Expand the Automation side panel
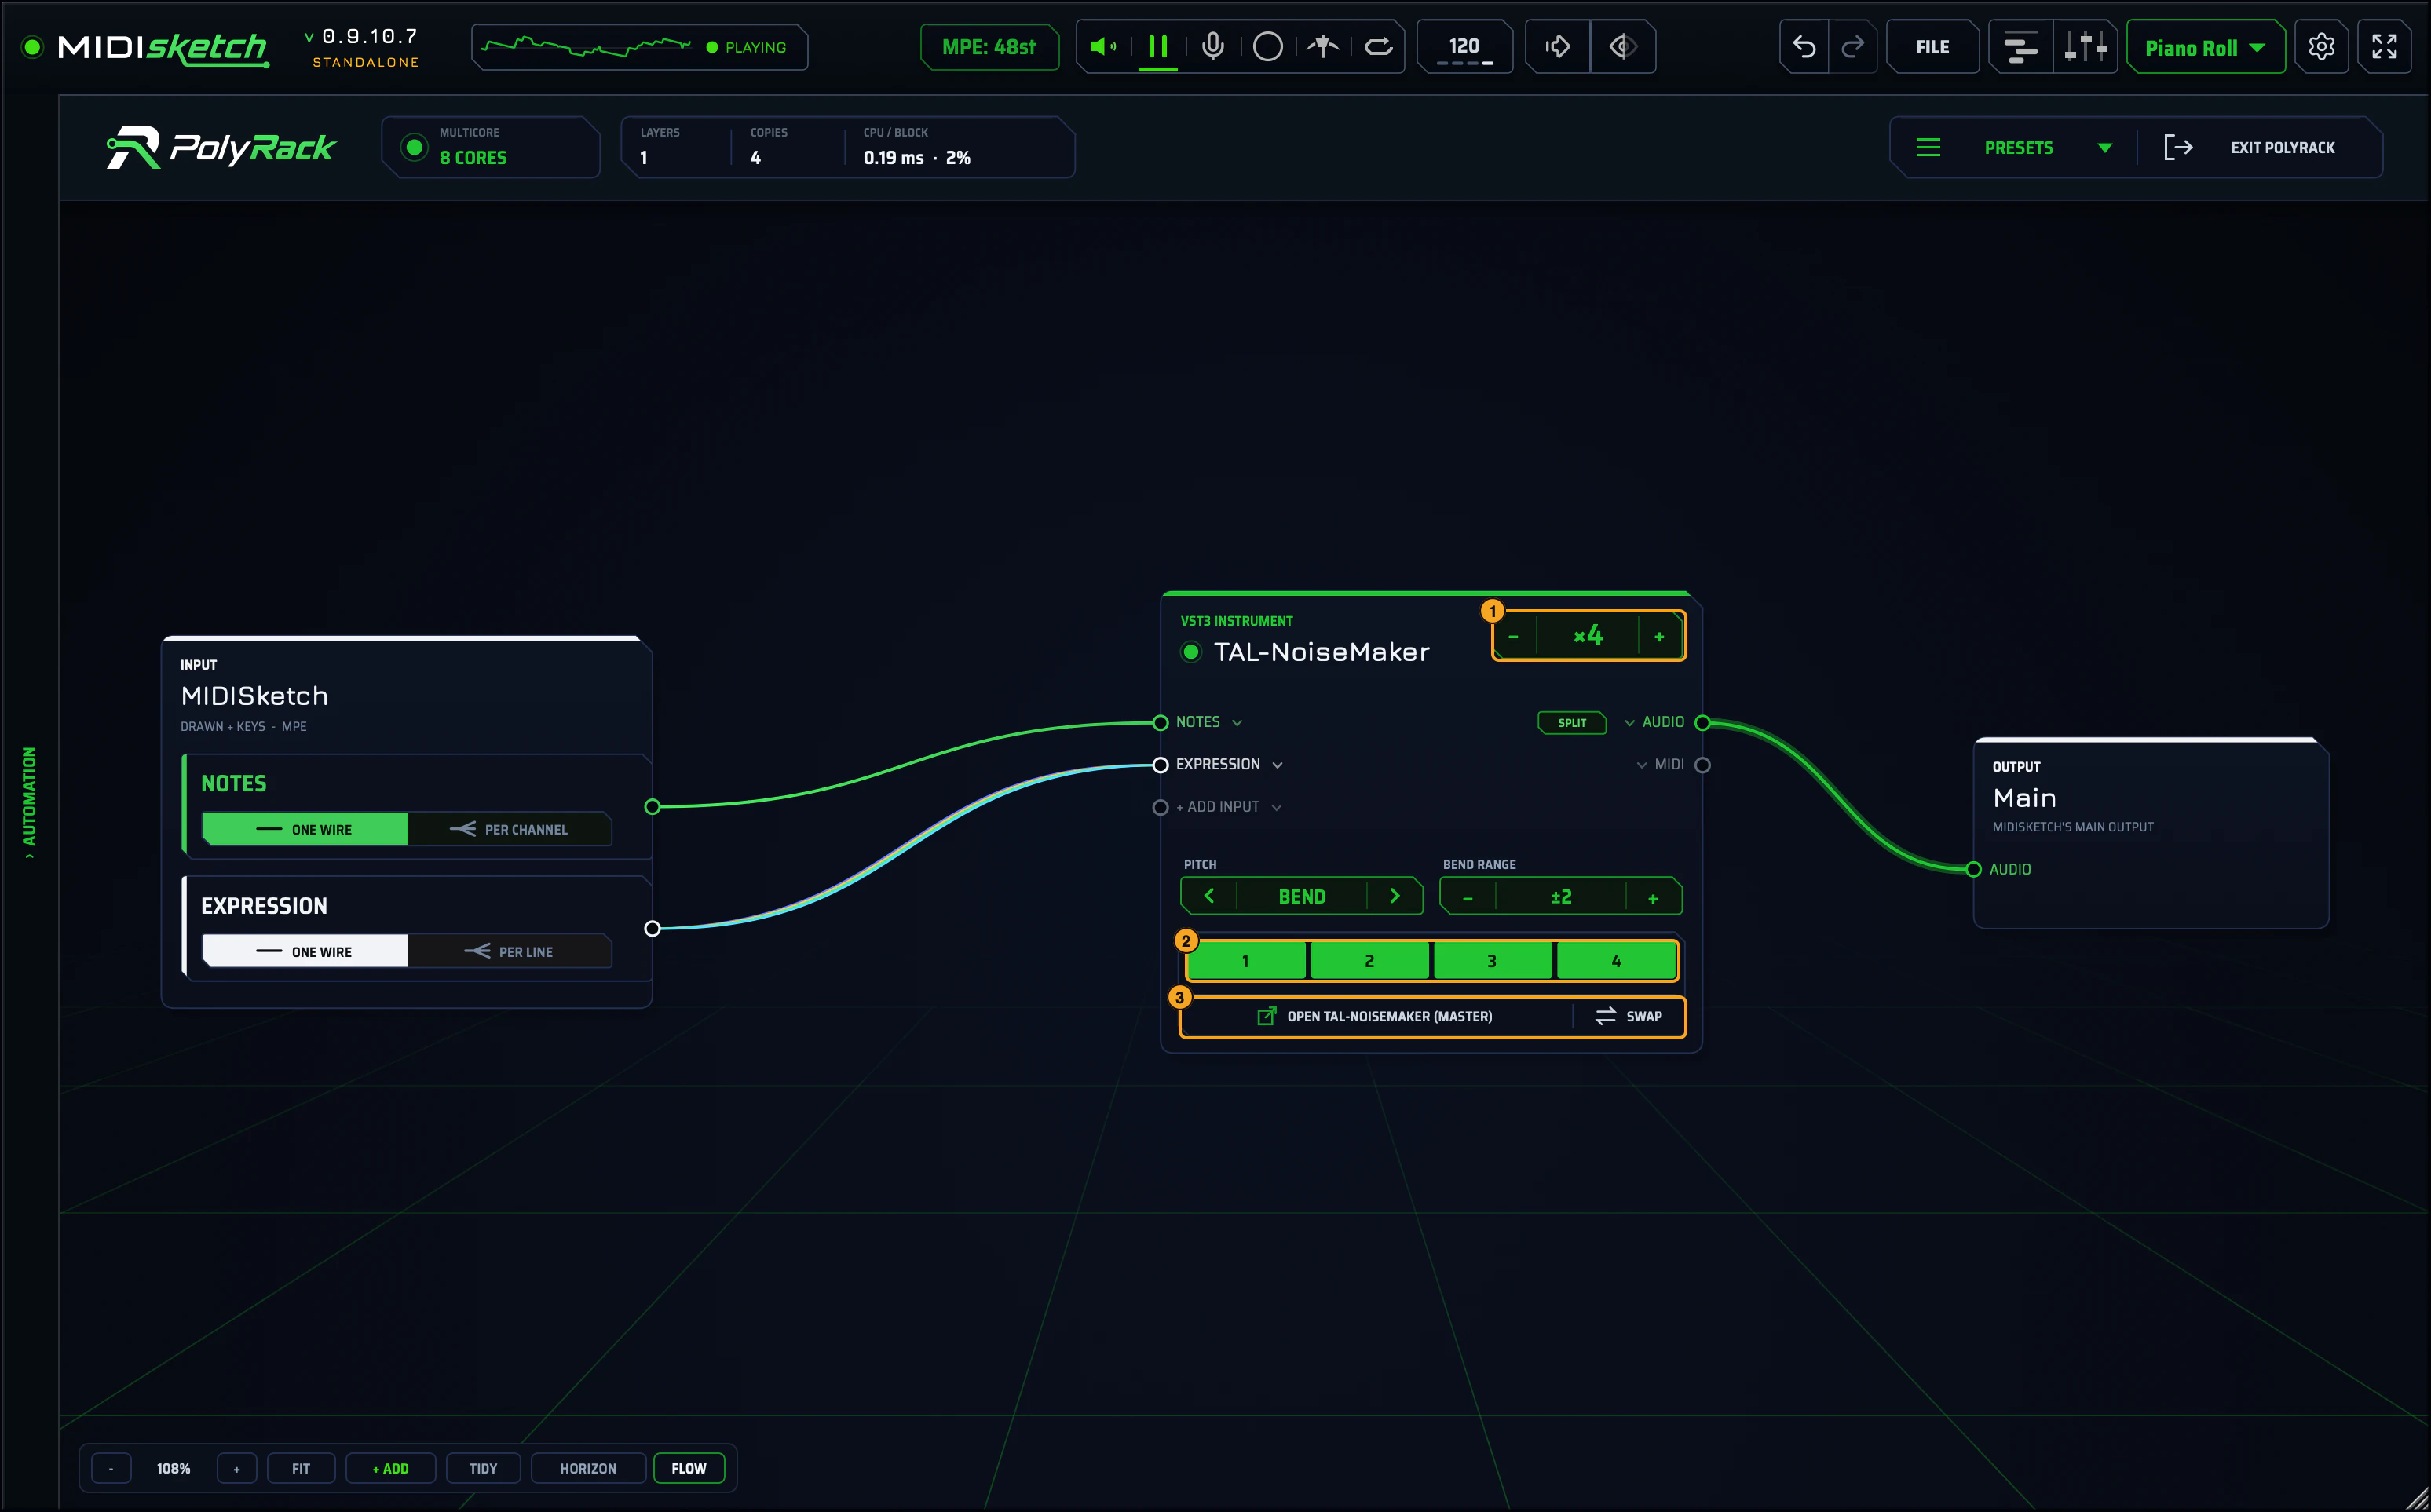2431x1512 pixels. [x=29, y=802]
